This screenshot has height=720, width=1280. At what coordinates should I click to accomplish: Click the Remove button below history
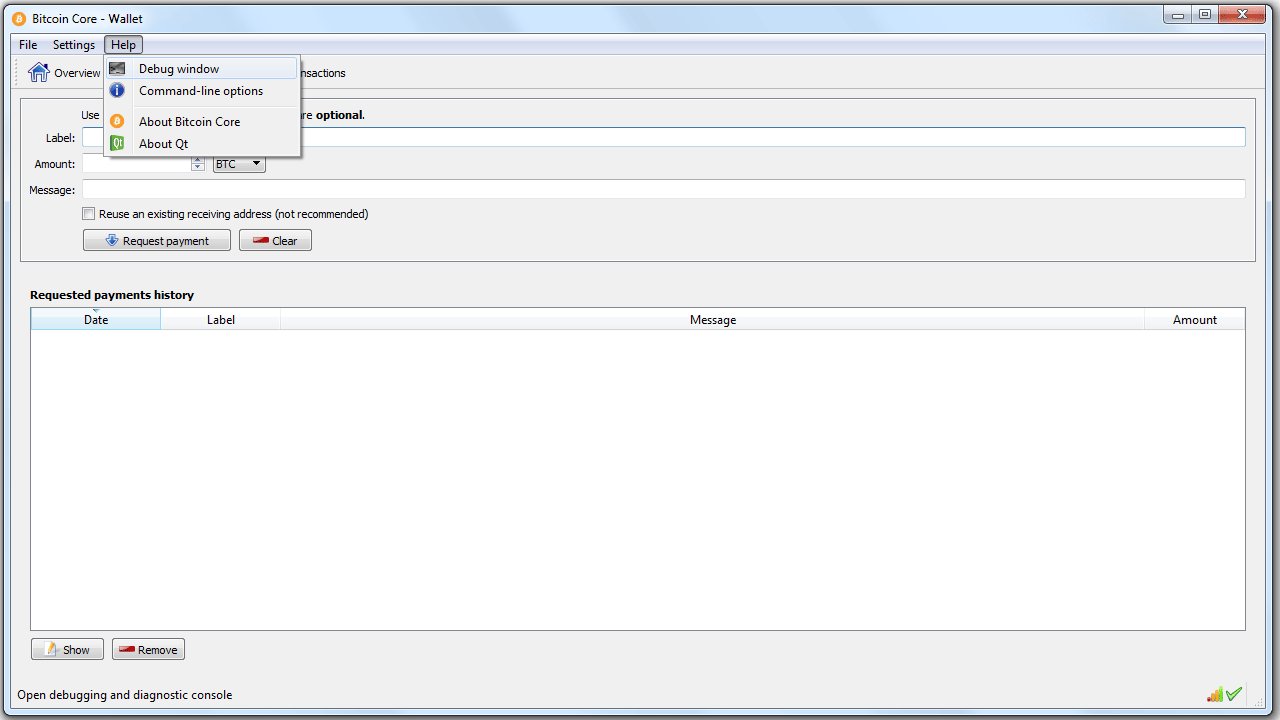coord(148,650)
